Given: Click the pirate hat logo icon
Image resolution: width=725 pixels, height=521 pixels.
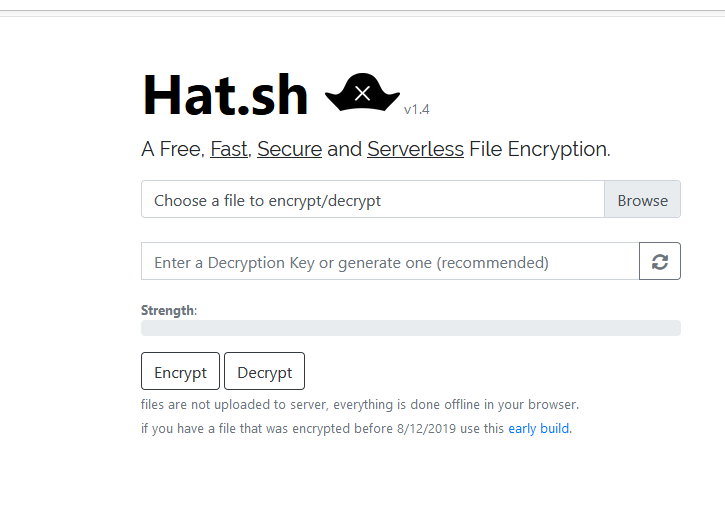Looking at the screenshot, I should click(x=362, y=93).
